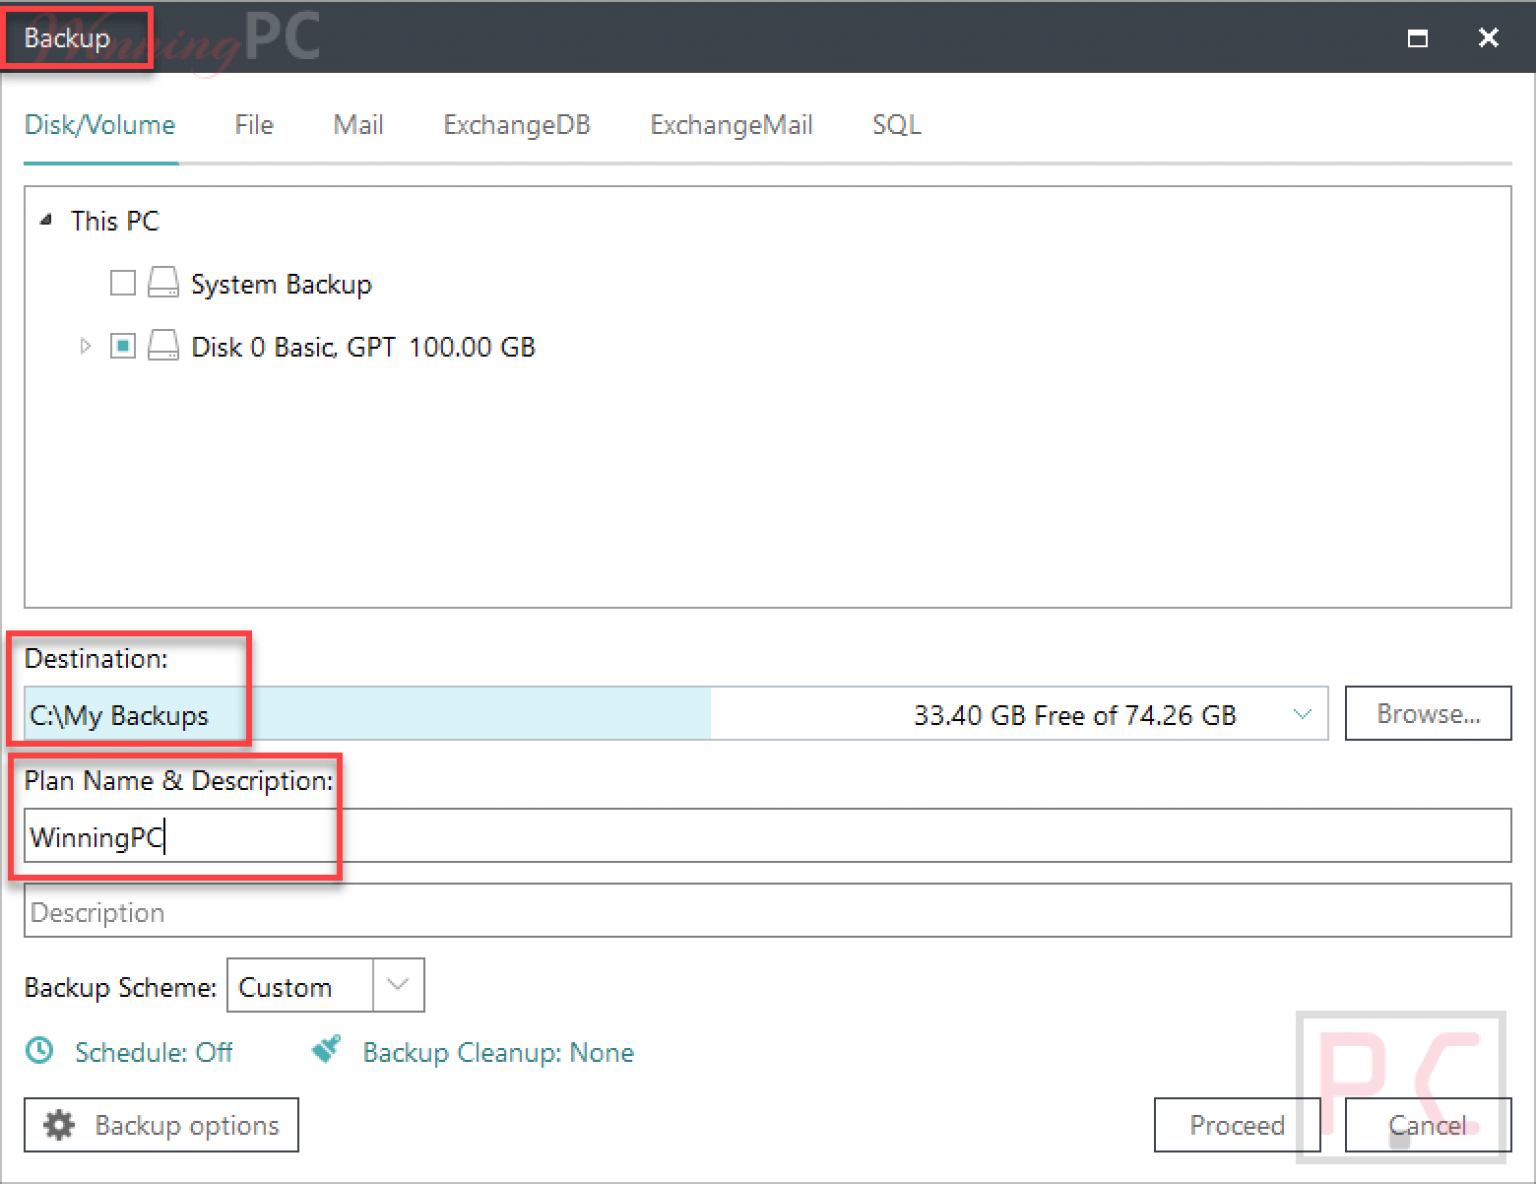Click the plan name field containing WinningPC

coord(767,836)
